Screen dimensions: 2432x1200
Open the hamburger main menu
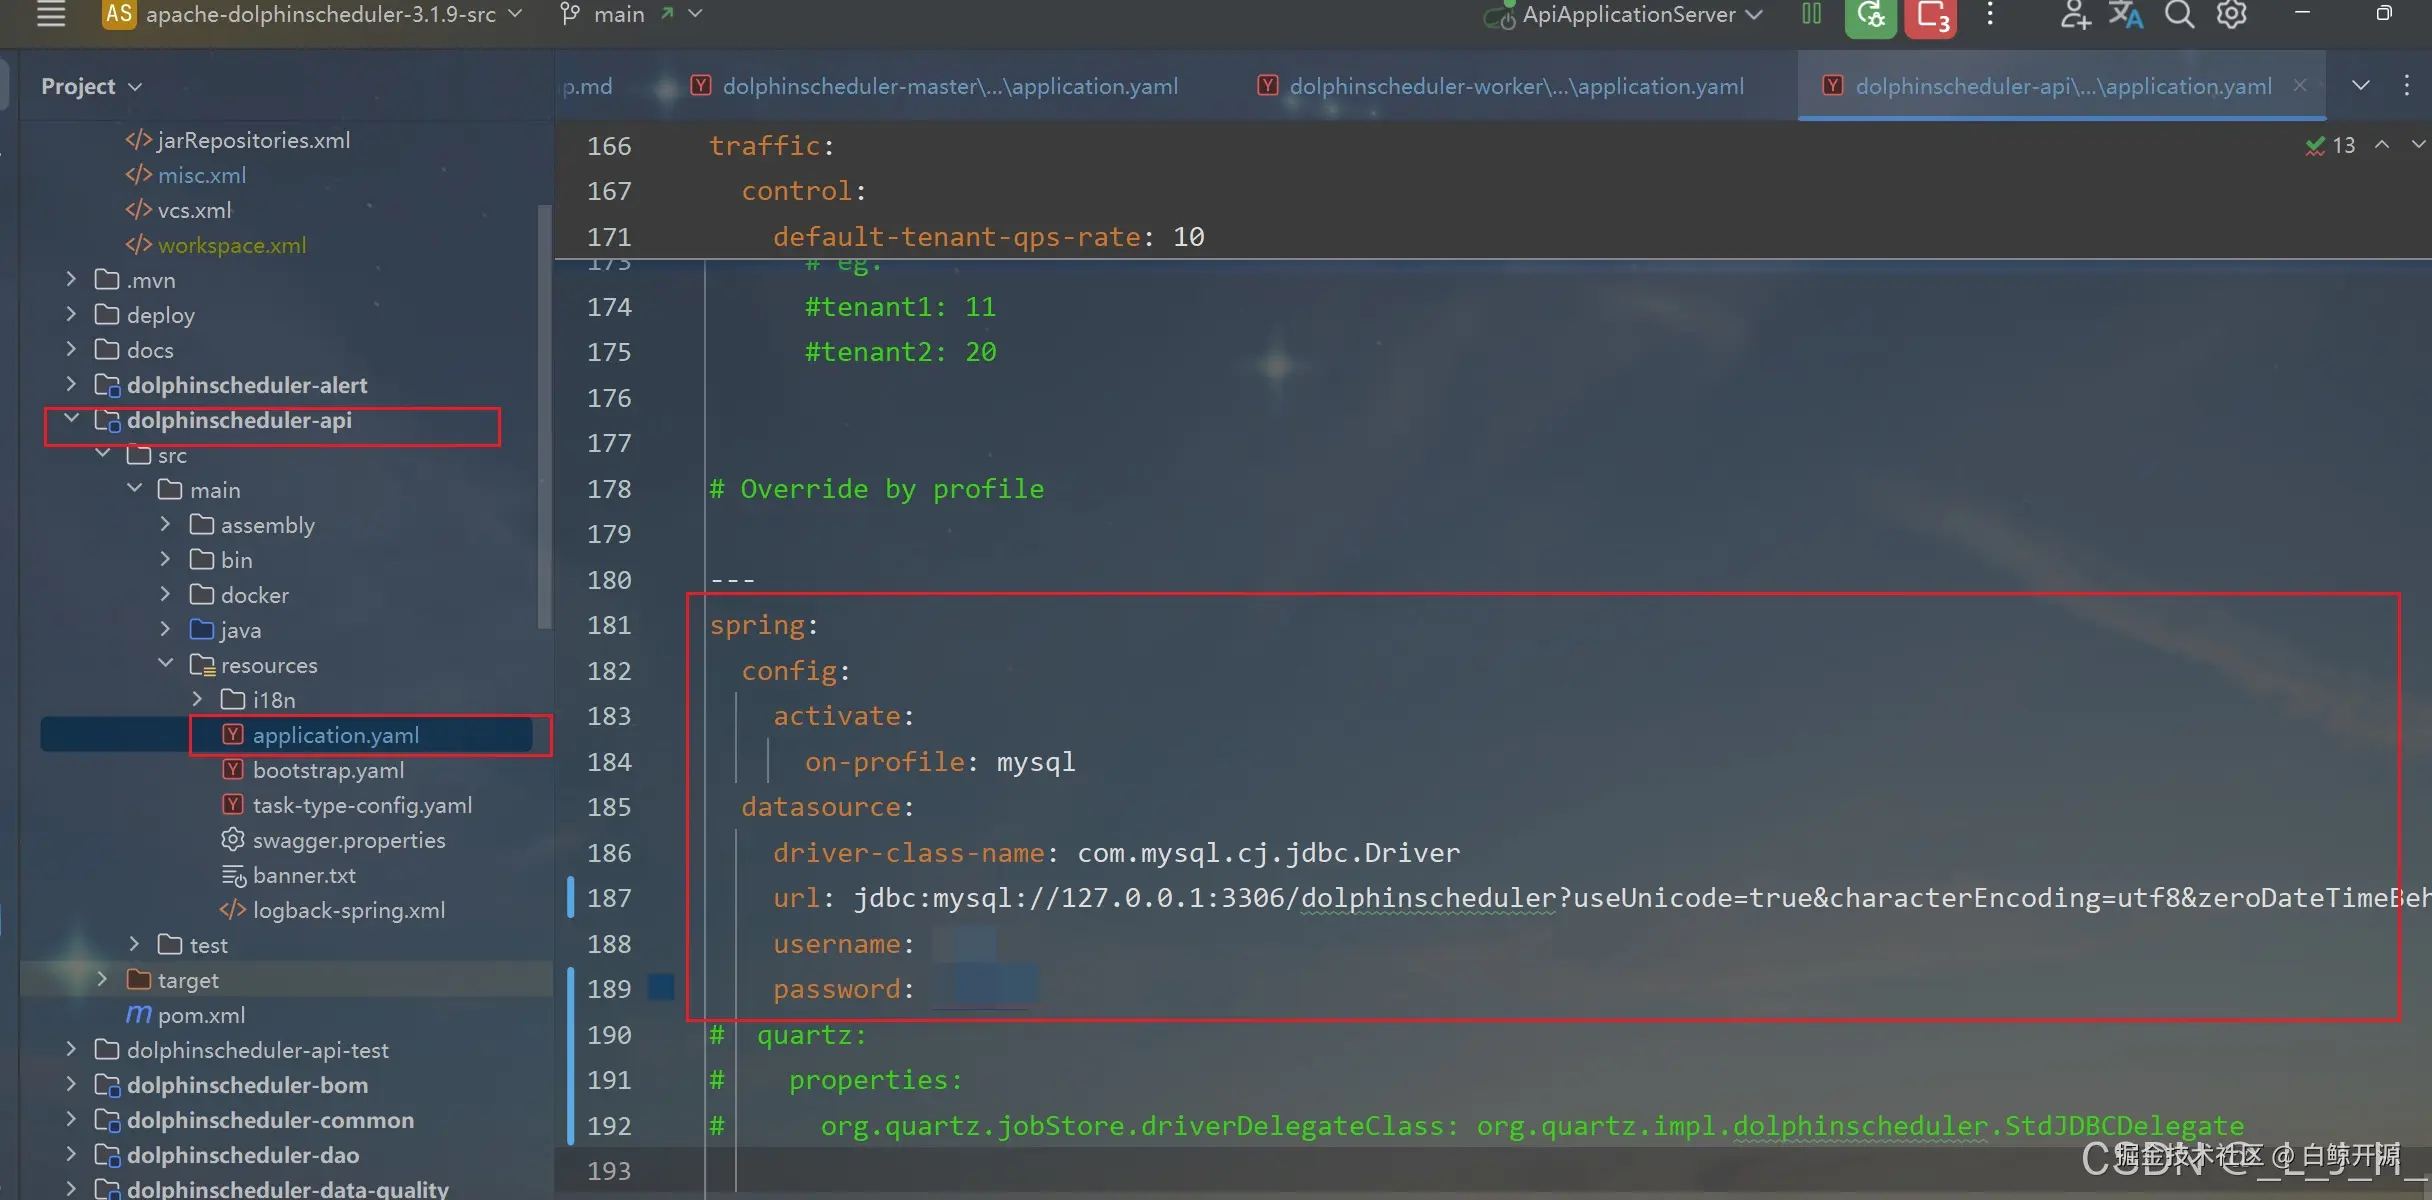pos(50,14)
